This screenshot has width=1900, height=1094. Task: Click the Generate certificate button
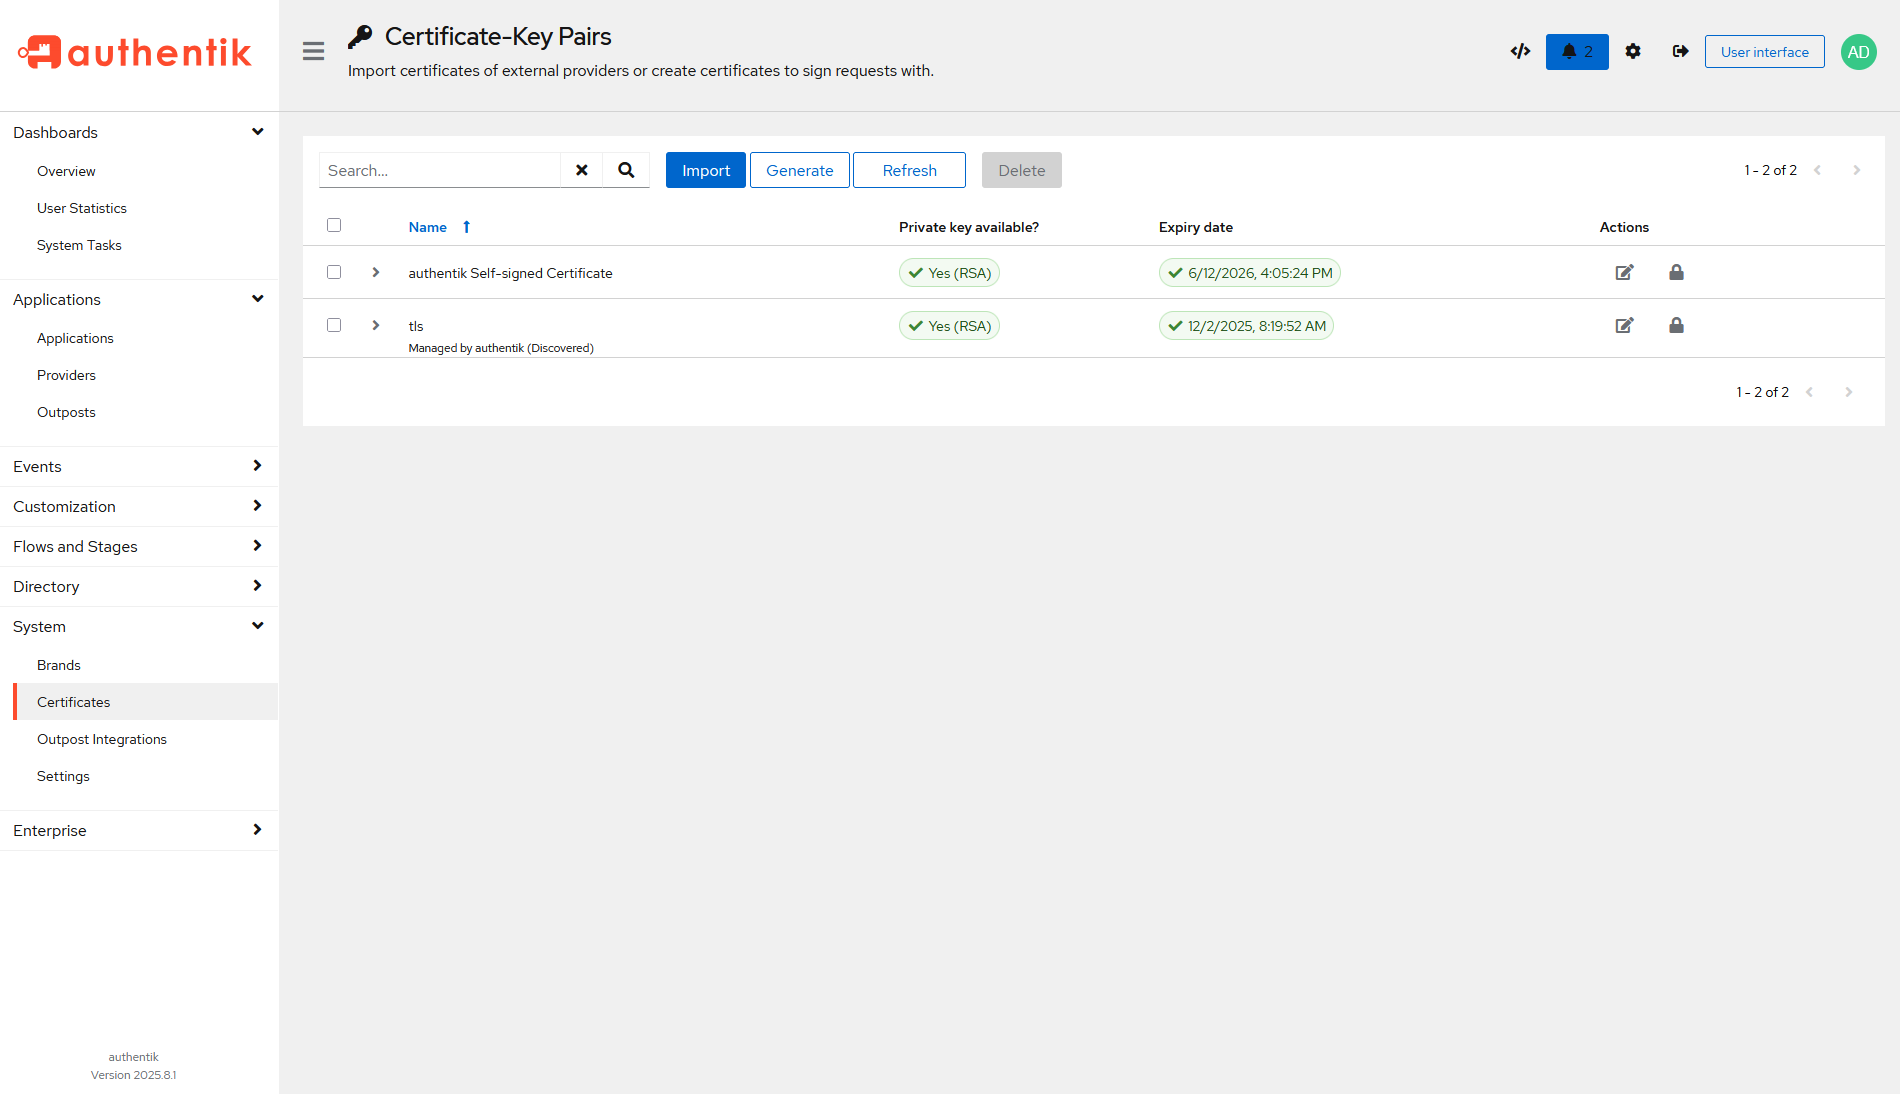[x=799, y=170]
